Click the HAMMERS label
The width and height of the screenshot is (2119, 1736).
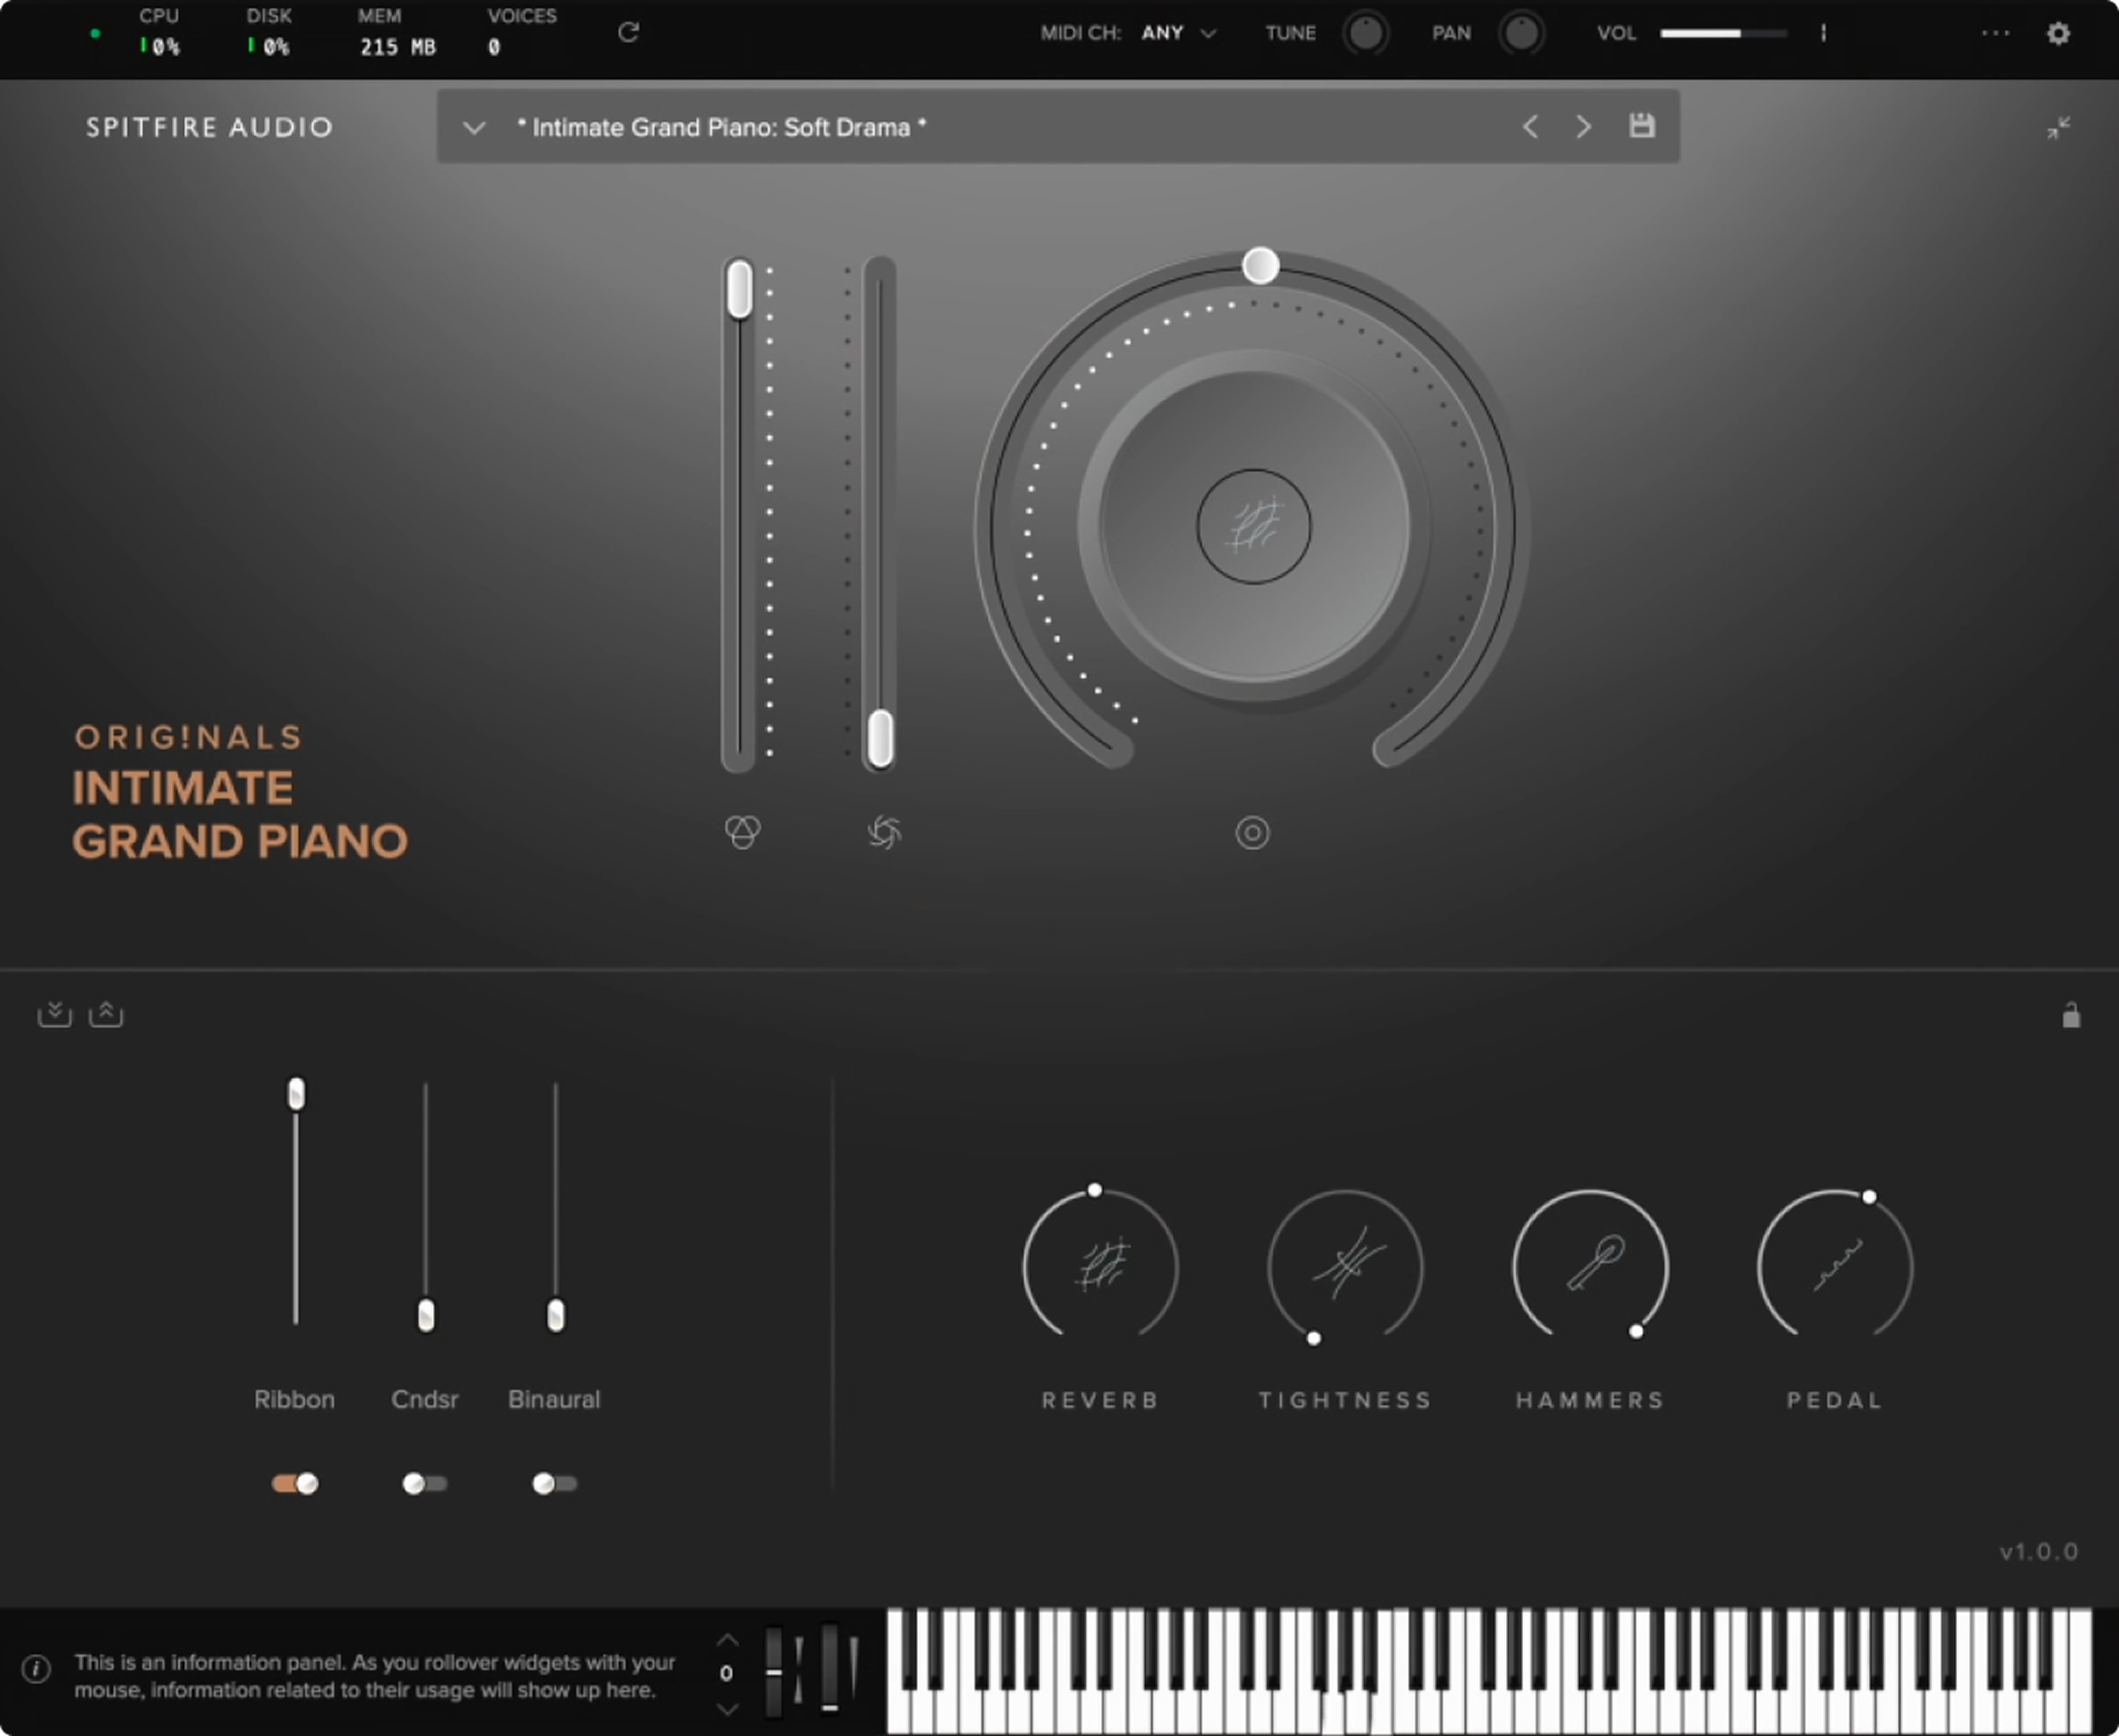click(1590, 1400)
